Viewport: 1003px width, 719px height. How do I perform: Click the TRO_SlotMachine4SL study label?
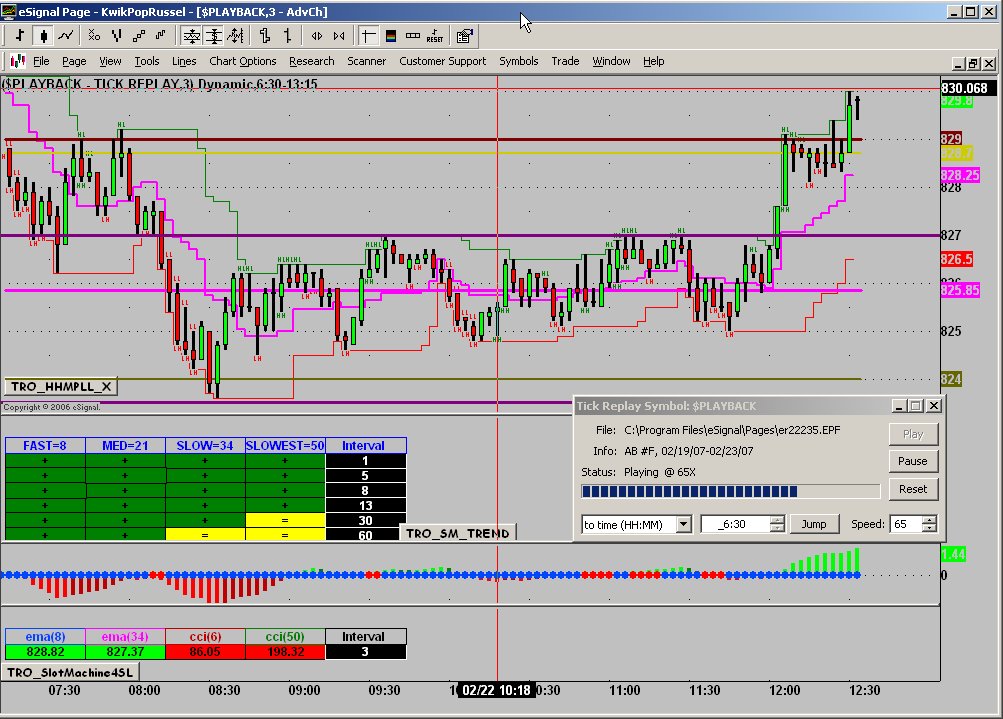(x=70, y=672)
